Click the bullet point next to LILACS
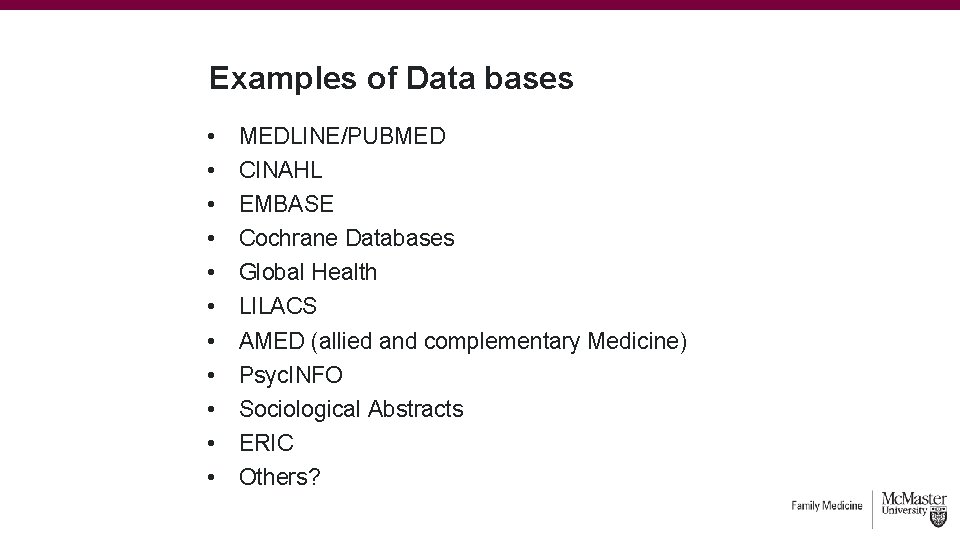Image resolution: width=960 pixels, height=540 pixels. coord(213,306)
